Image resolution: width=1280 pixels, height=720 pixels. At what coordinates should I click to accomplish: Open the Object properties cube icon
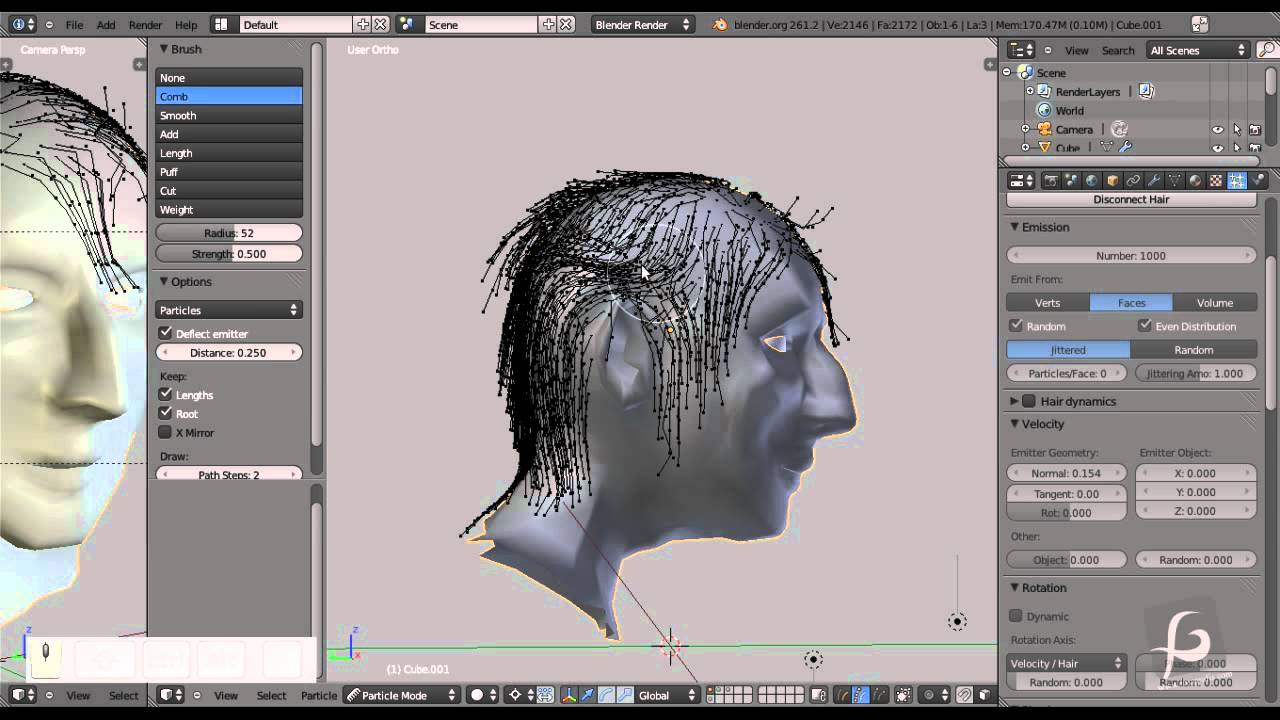click(x=1113, y=180)
